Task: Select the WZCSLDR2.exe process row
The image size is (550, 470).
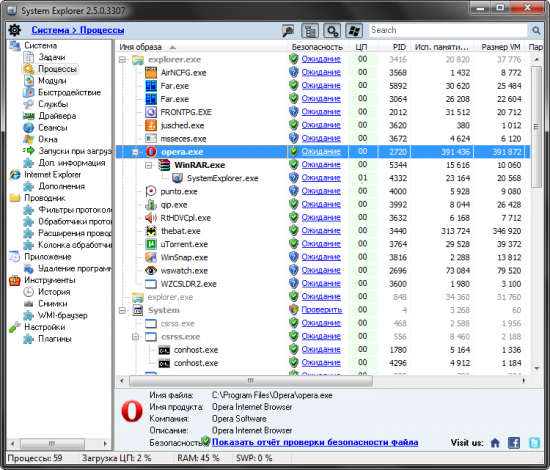Action: (323, 284)
